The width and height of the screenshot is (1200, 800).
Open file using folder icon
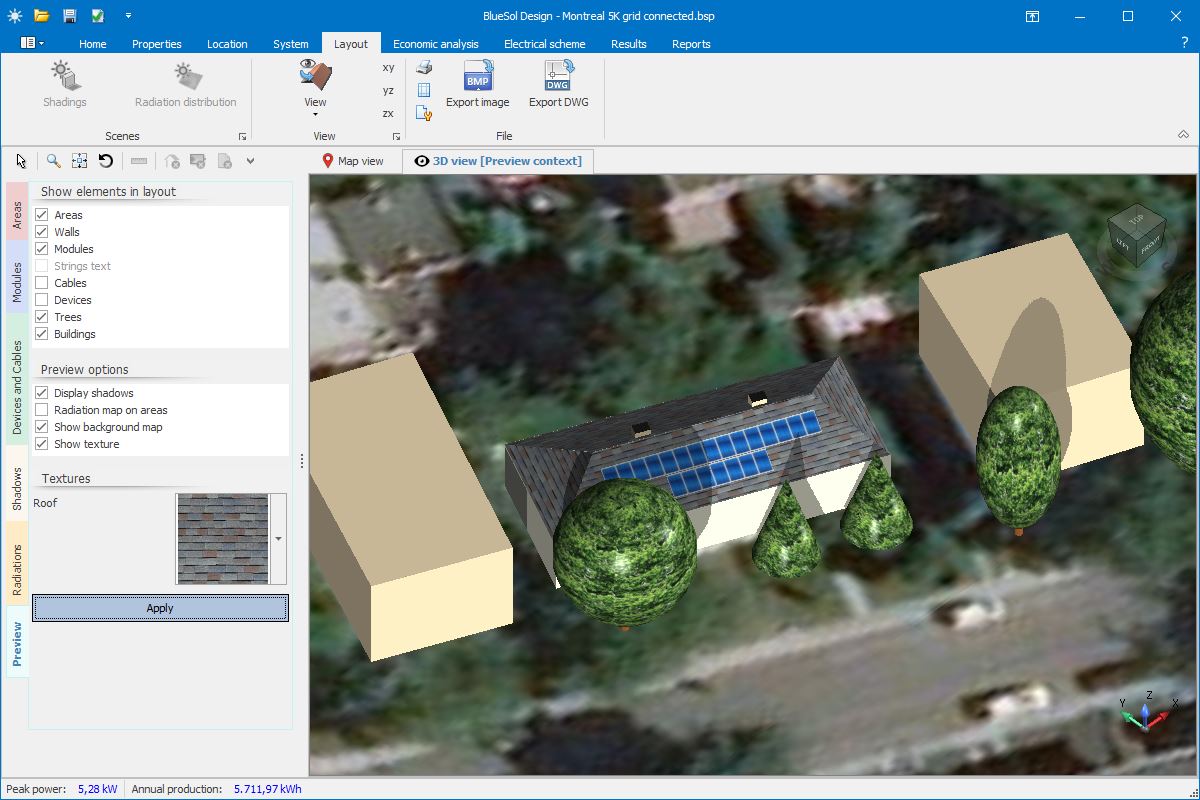[41, 16]
